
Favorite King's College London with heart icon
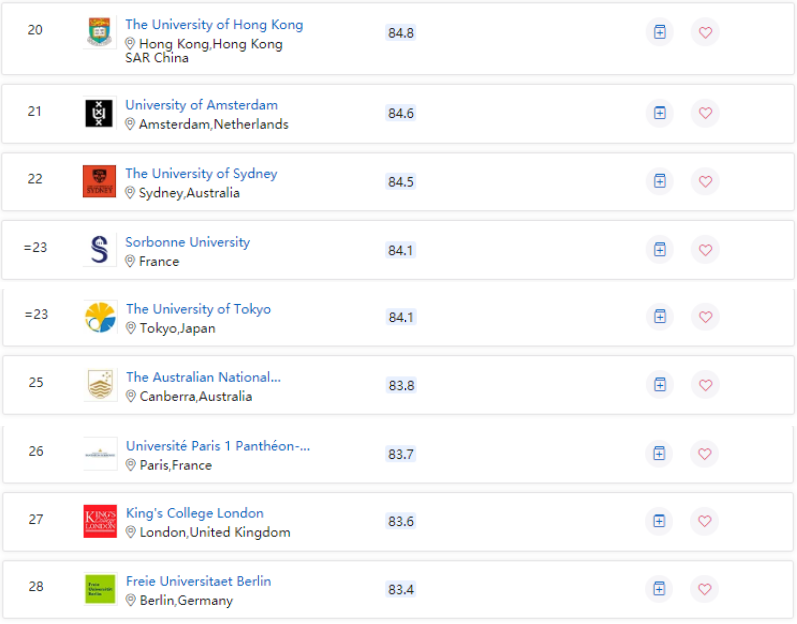(x=705, y=520)
